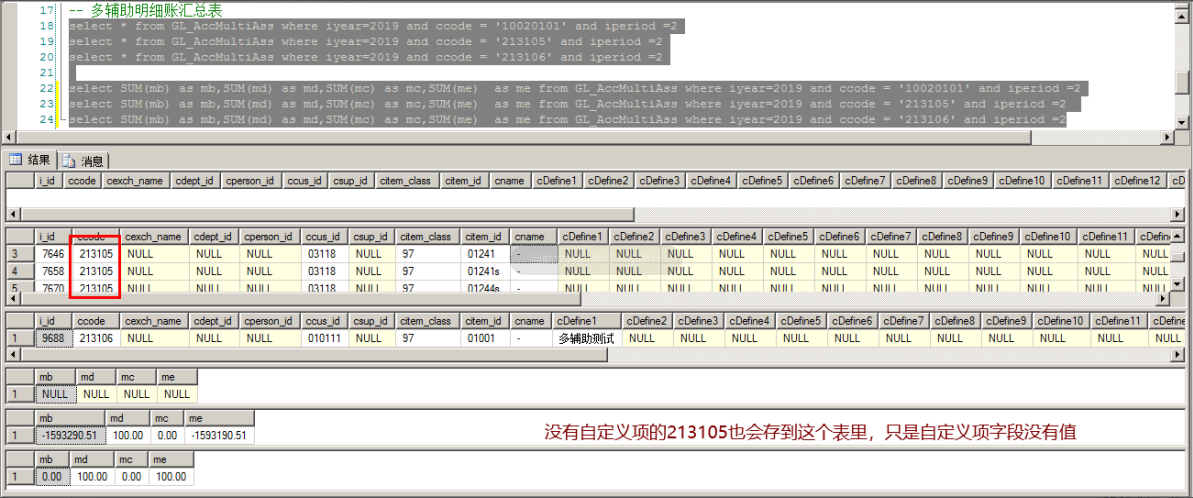Click the mc column header above -1593290.51 row
The height and width of the screenshot is (498, 1193).
coord(165,418)
